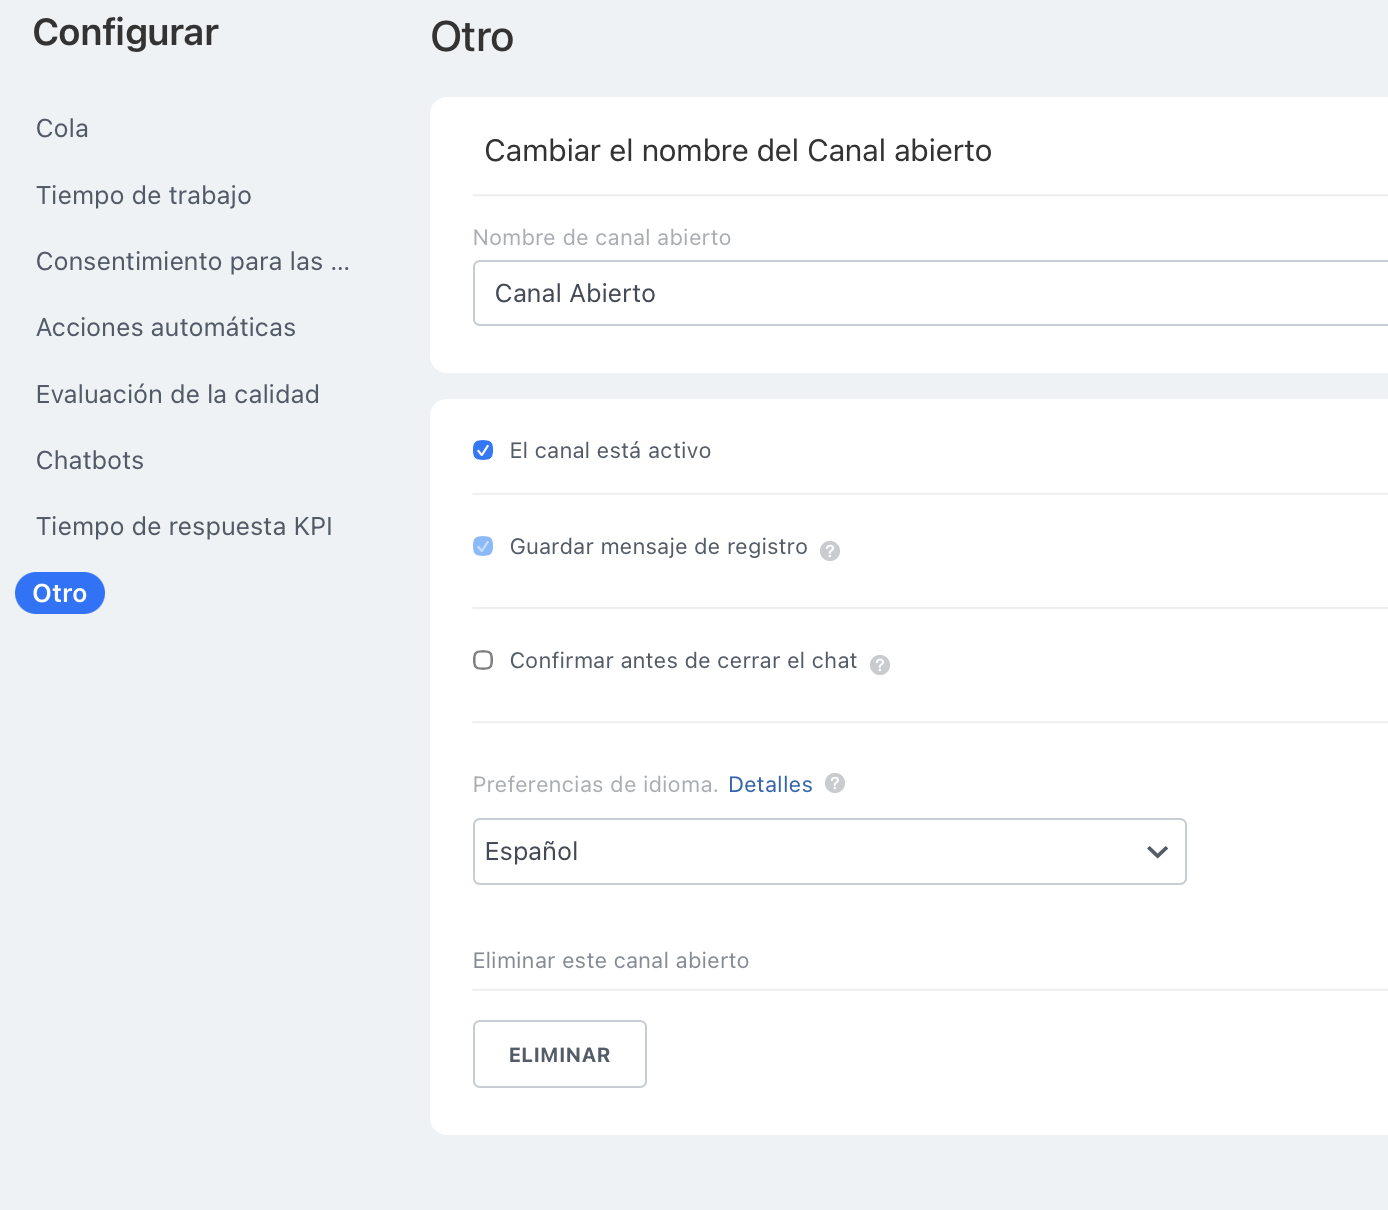Click help icon beside Confirmar antes de cerrar
The image size is (1388, 1210).
point(879,665)
